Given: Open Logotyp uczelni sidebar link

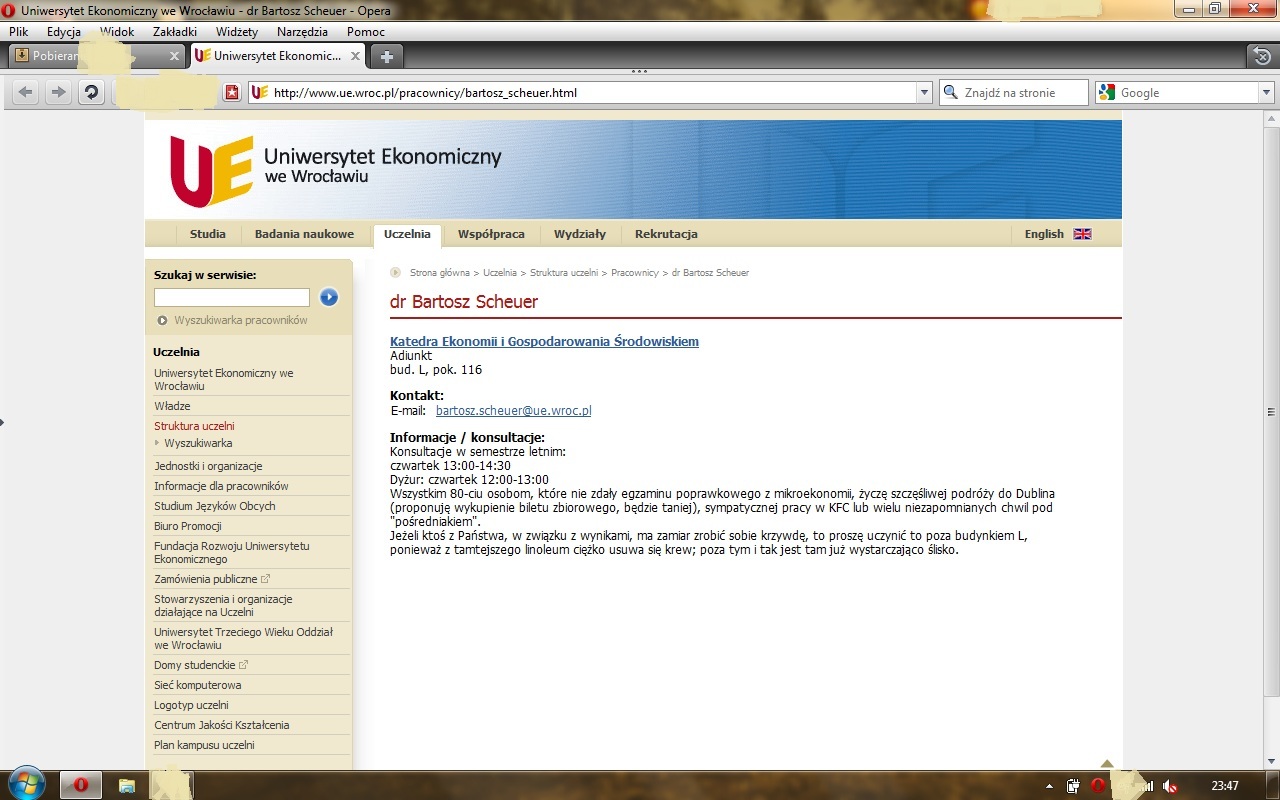Looking at the screenshot, I should tap(191, 705).
